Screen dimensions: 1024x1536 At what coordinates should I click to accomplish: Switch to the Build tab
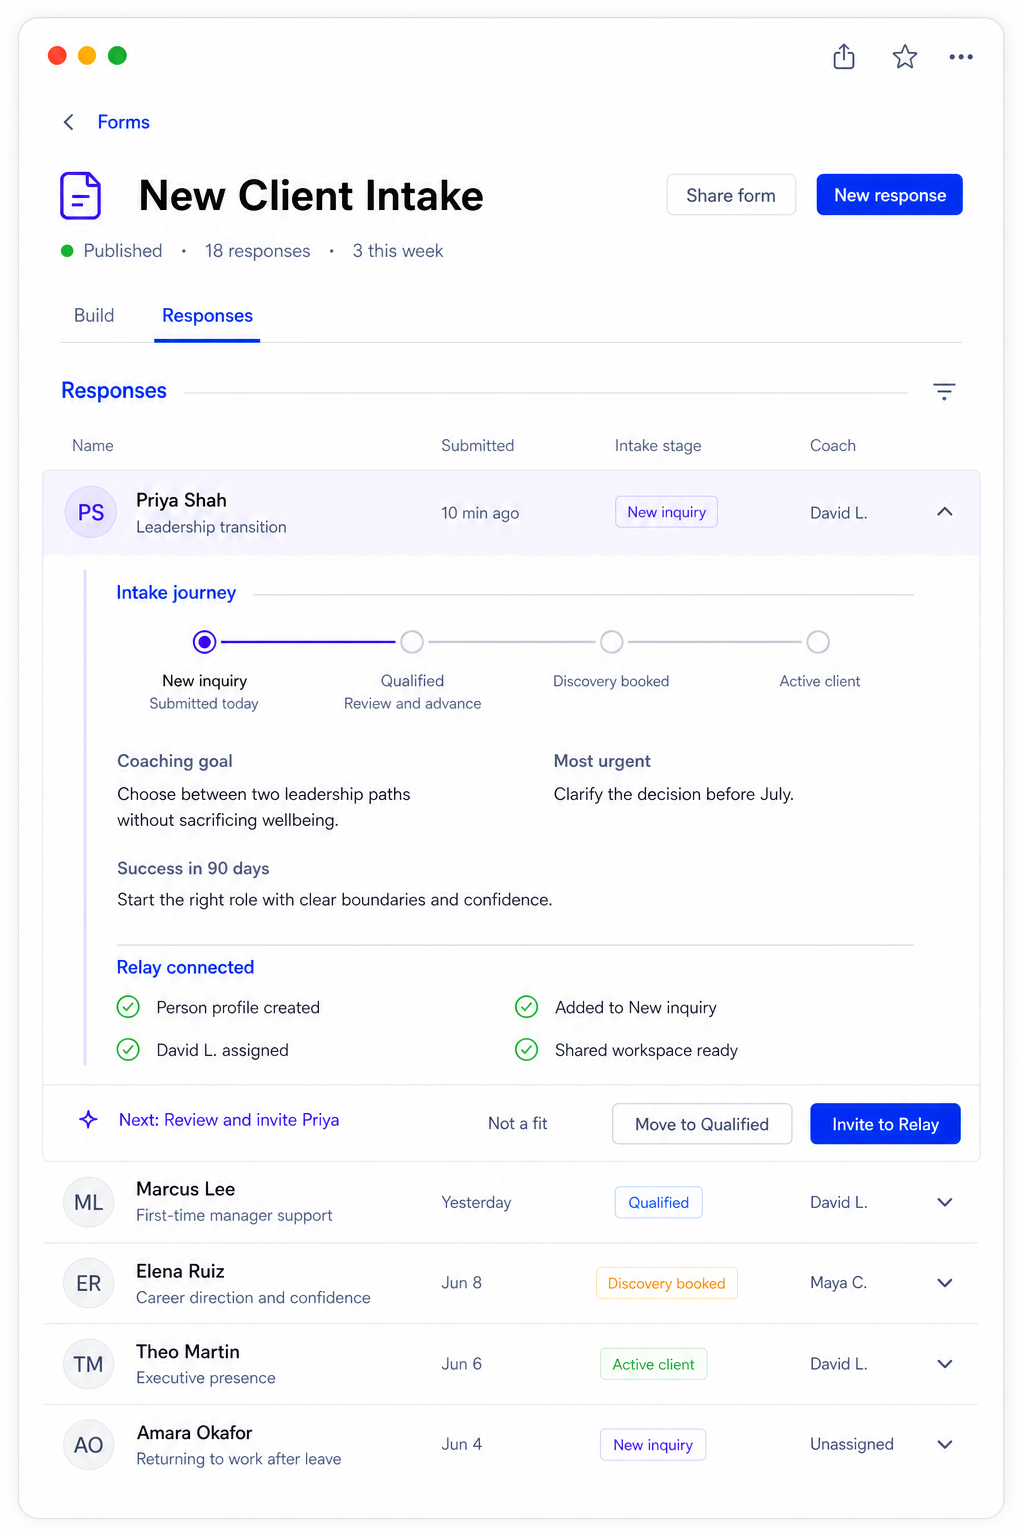94,315
